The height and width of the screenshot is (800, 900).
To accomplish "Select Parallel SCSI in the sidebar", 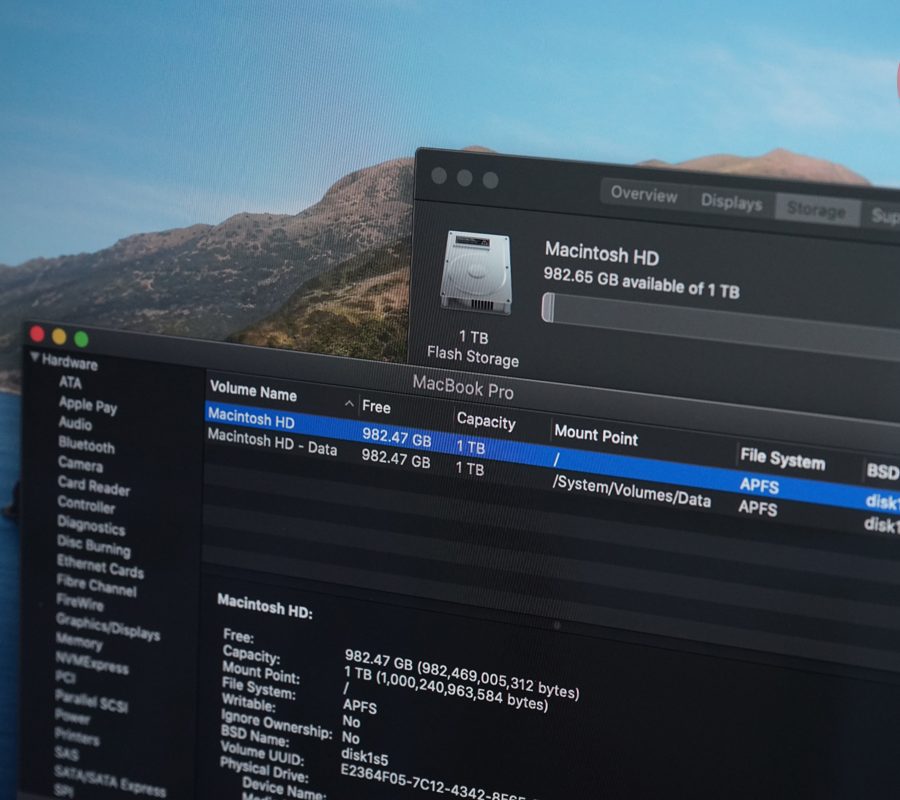I will tap(91, 700).
